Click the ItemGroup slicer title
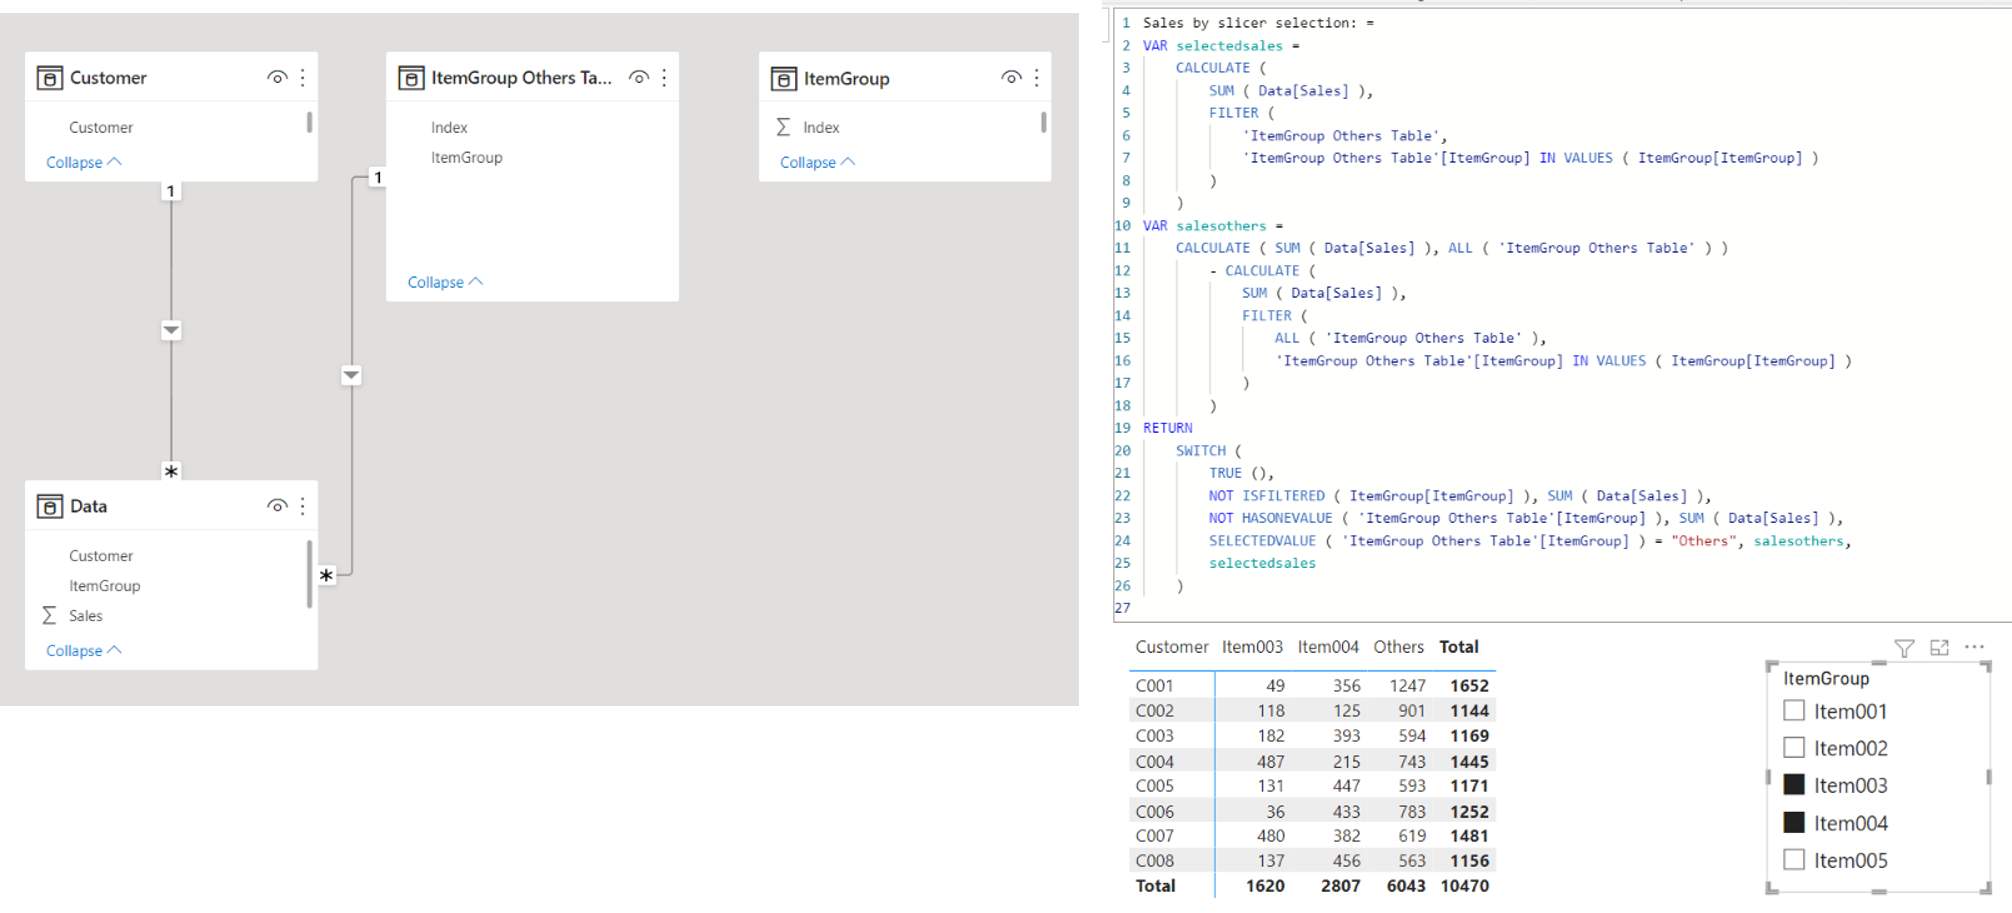Image resolution: width=2012 pixels, height=913 pixels. click(1826, 678)
